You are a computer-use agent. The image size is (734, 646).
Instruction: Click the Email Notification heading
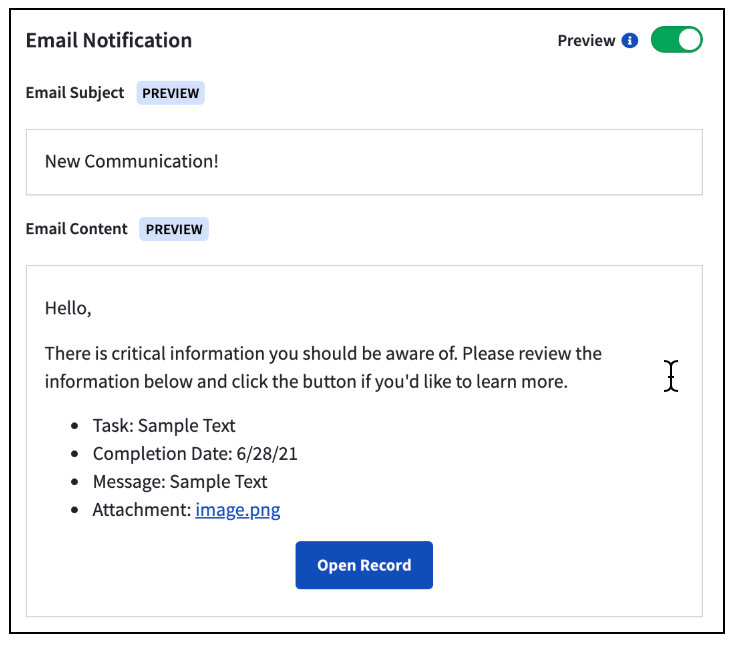coord(109,40)
